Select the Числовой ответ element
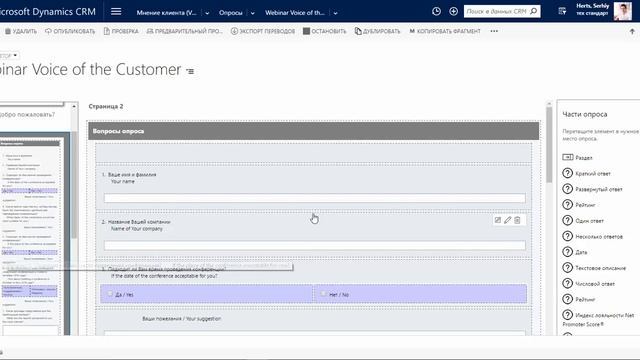 [588, 284]
